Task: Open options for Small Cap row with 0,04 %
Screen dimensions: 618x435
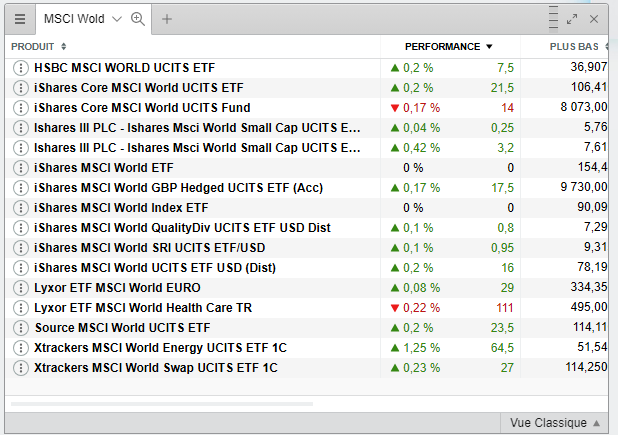Action: coord(20,128)
